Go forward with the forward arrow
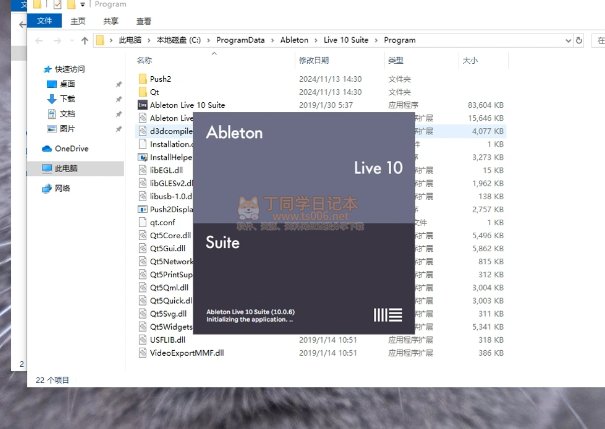 57,41
